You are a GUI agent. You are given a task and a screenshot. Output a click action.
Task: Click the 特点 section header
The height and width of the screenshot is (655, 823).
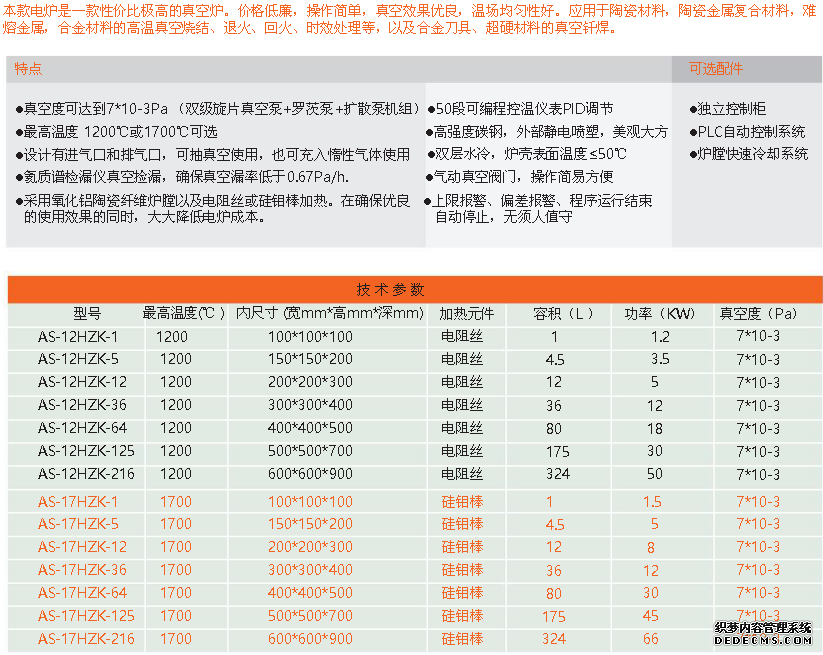tap(28, 69)
